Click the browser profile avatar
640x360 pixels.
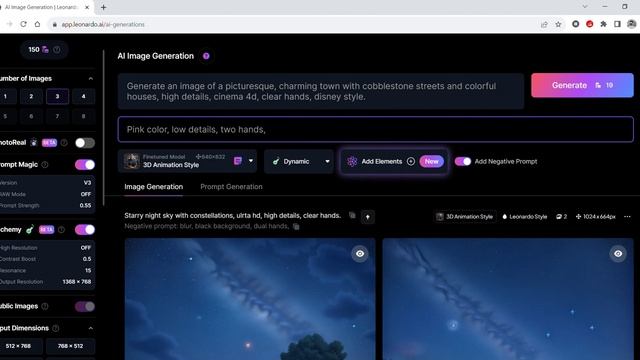(631, 24)
